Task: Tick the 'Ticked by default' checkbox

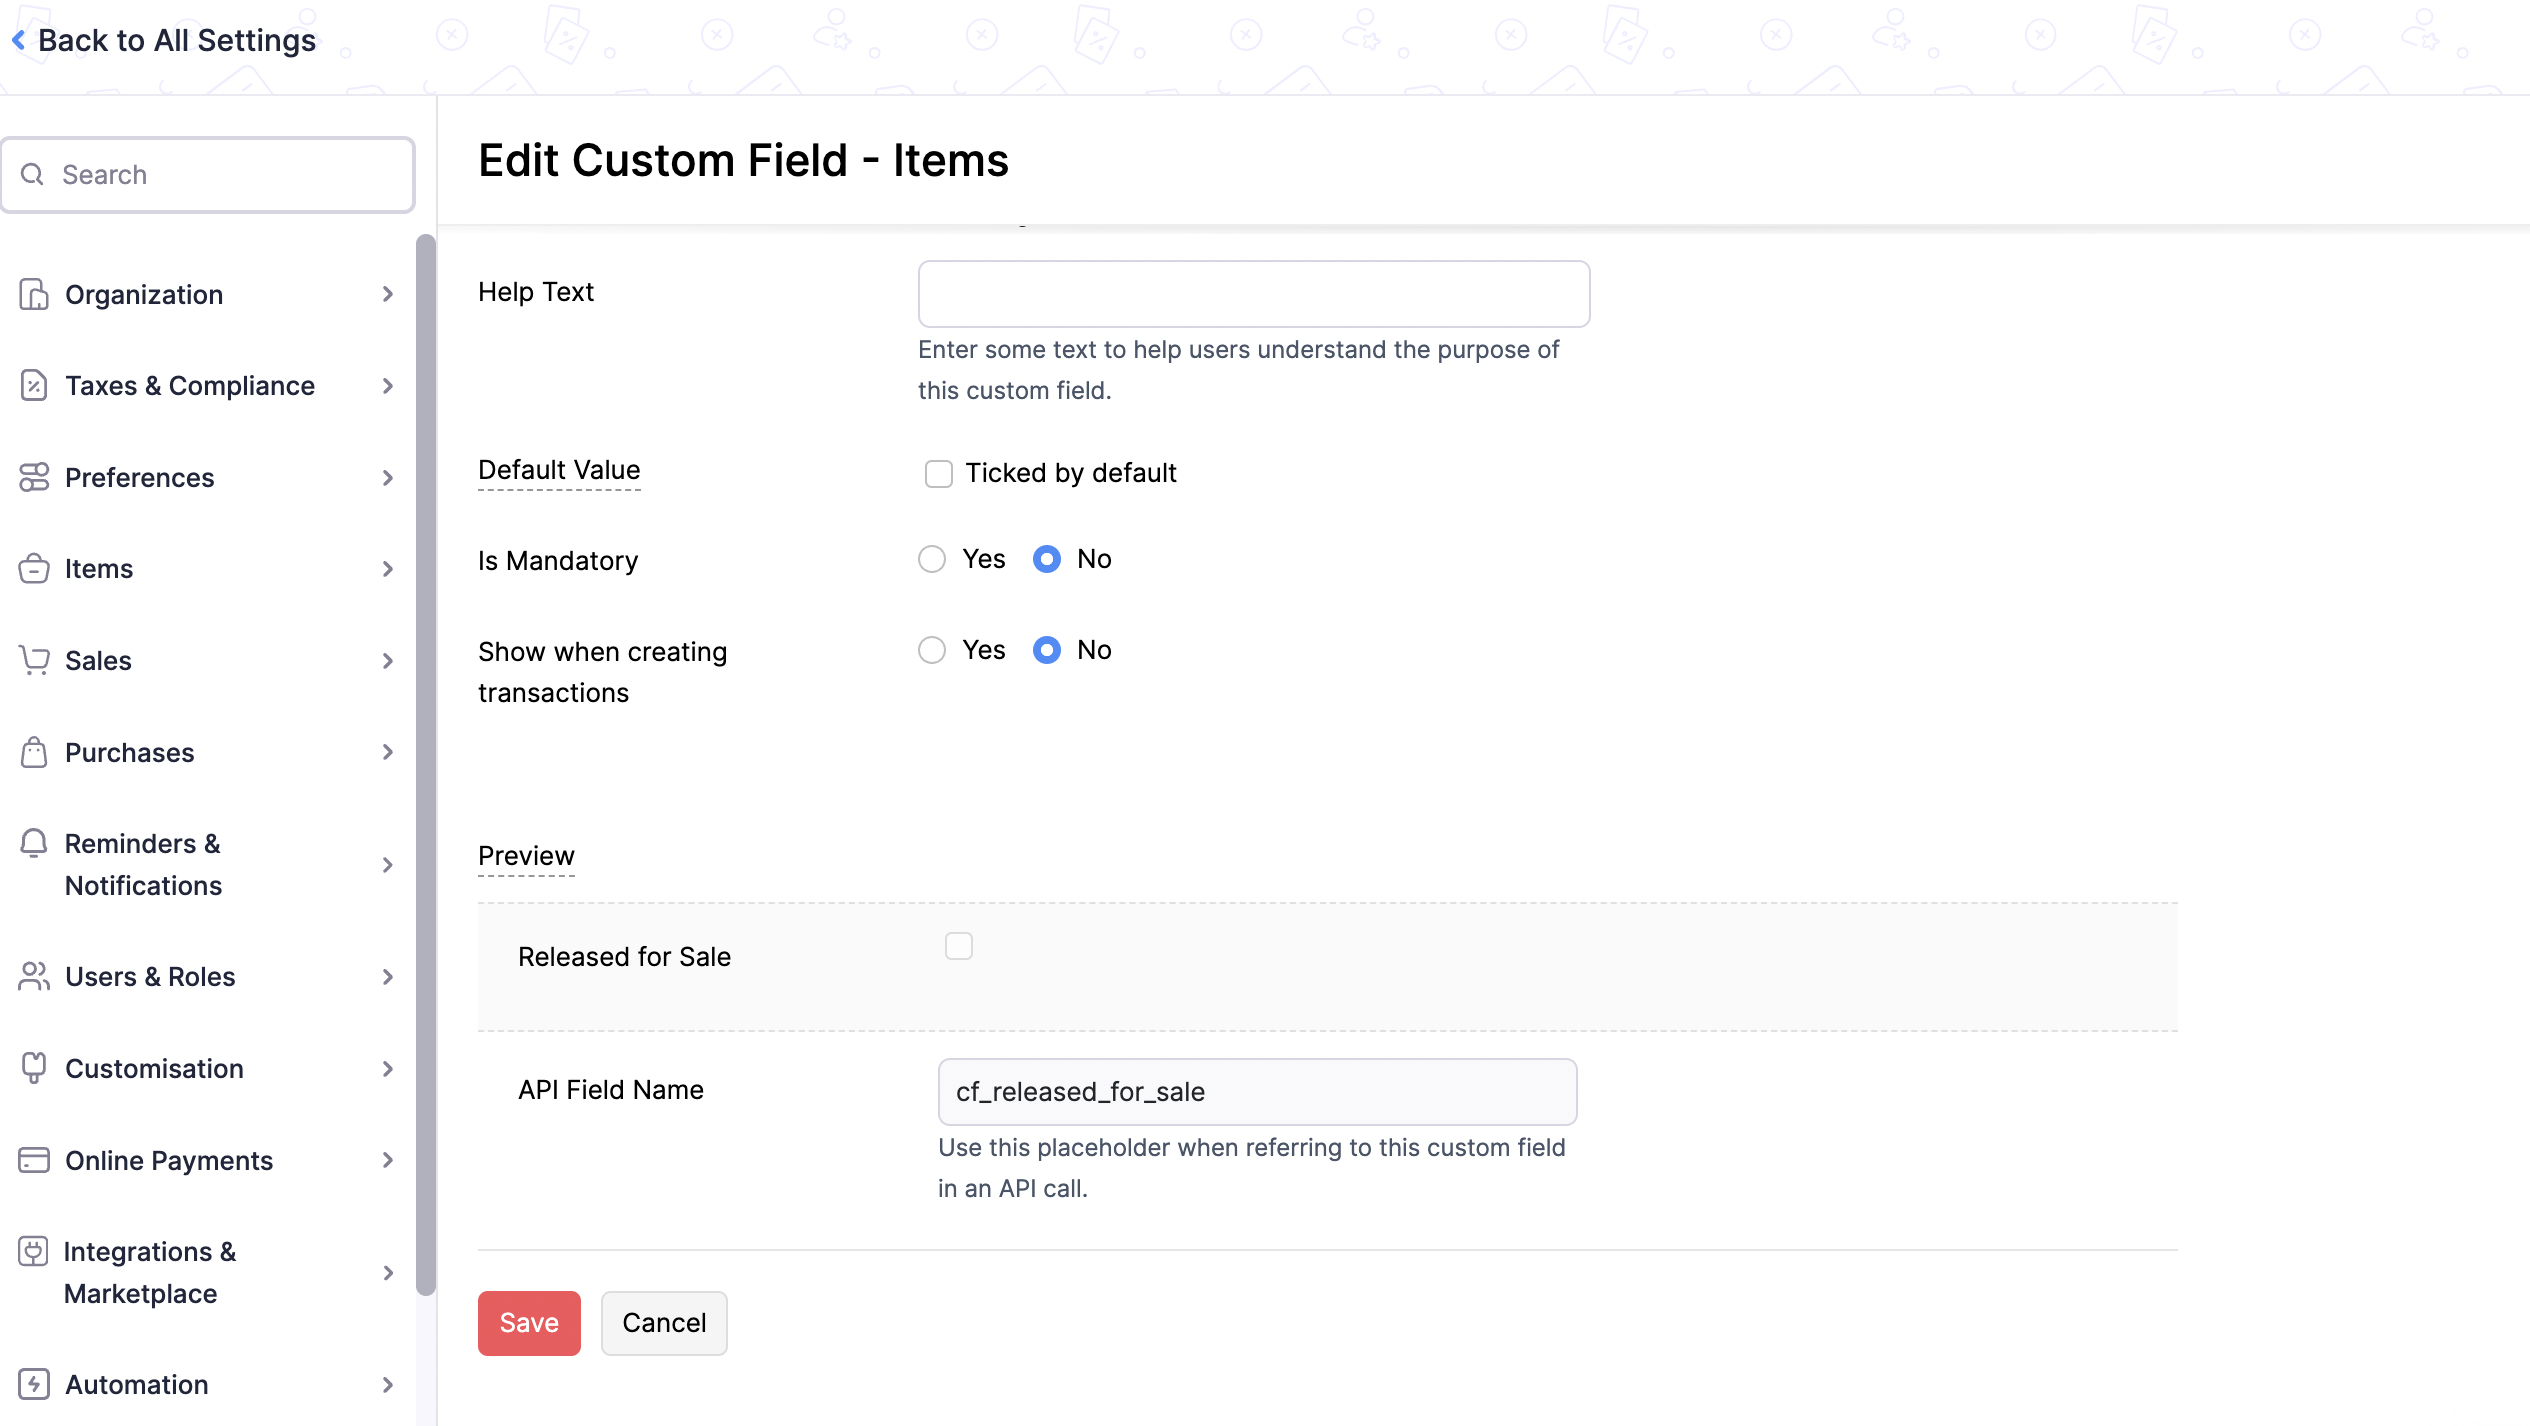Action: (938, 473)
